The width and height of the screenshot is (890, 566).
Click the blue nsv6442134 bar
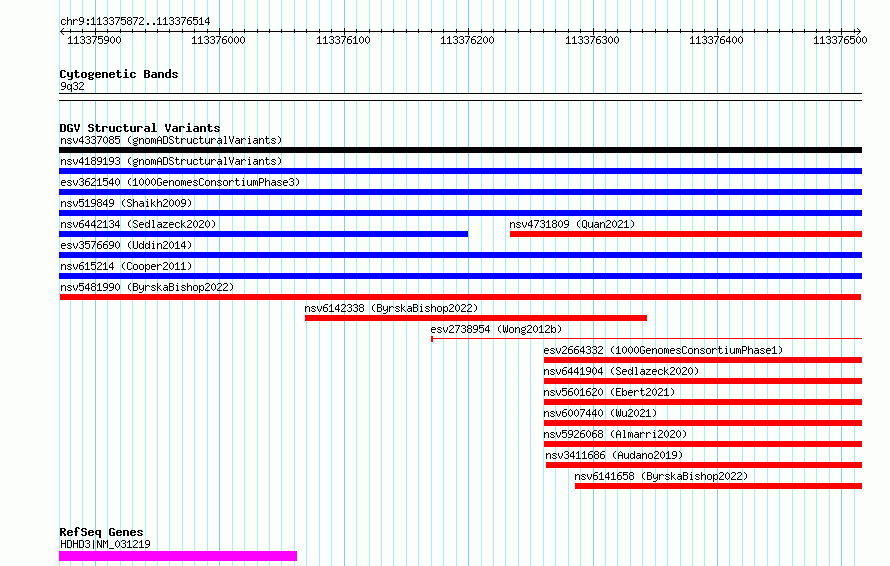click(263, 234)
